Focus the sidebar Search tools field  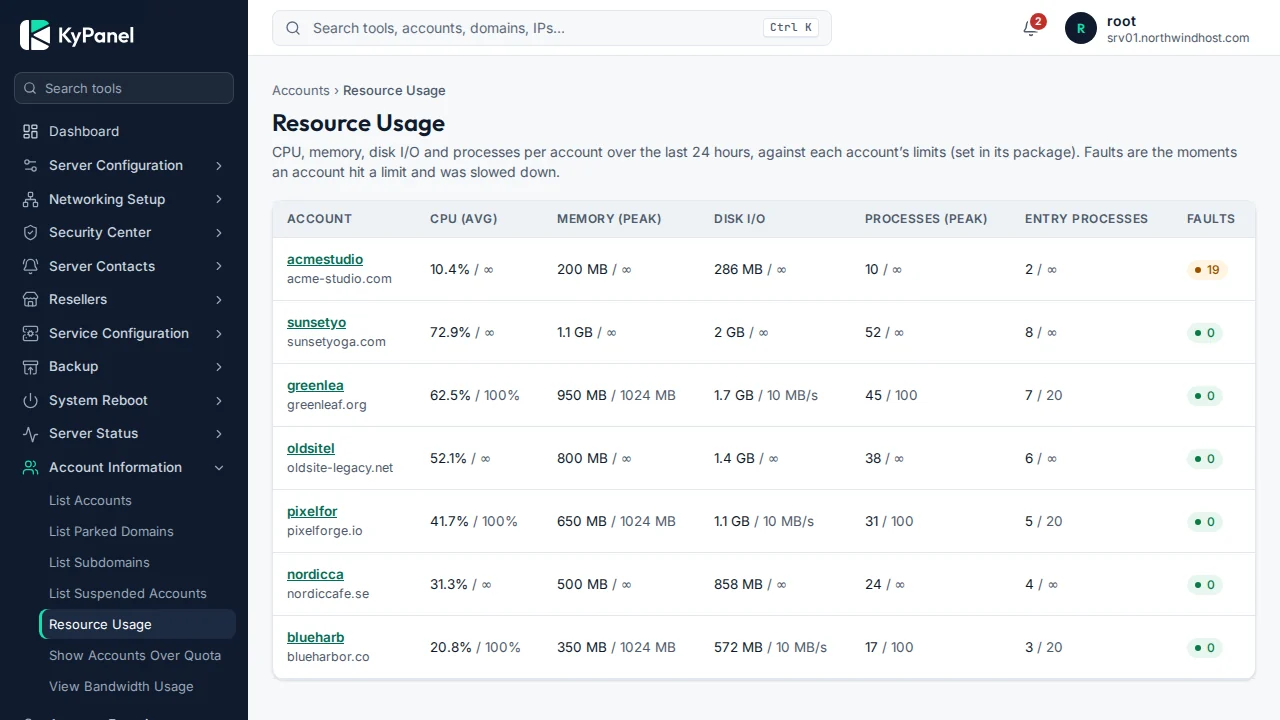point(124,88)
